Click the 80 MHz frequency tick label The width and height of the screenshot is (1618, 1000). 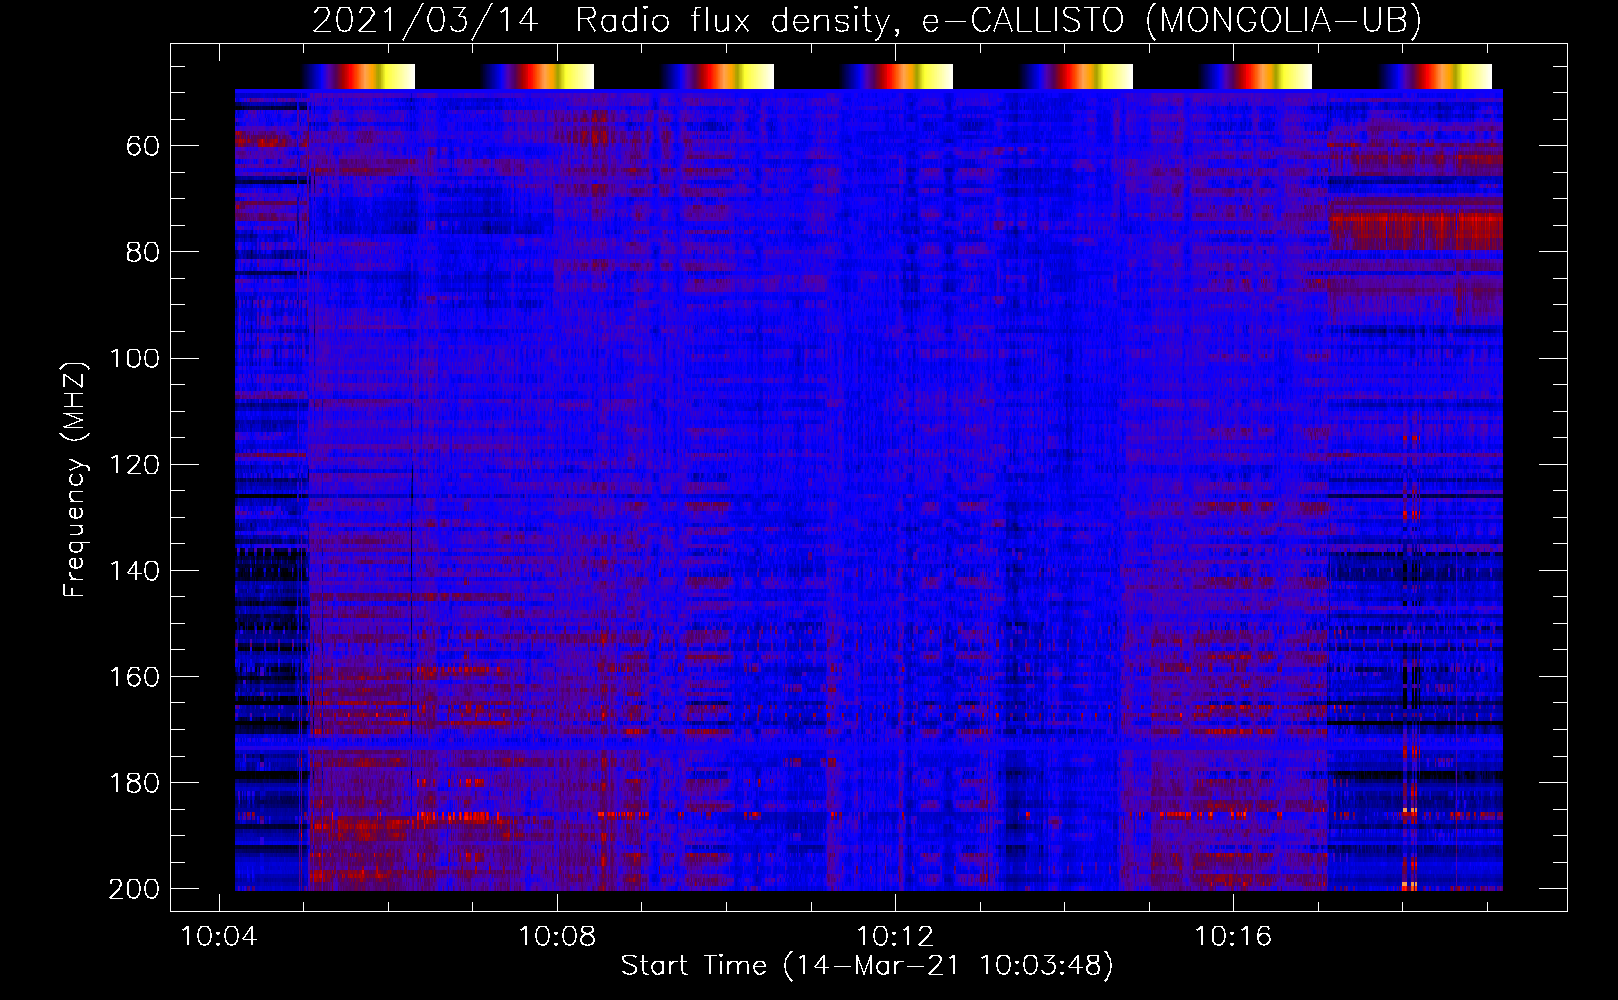point(143,252)
